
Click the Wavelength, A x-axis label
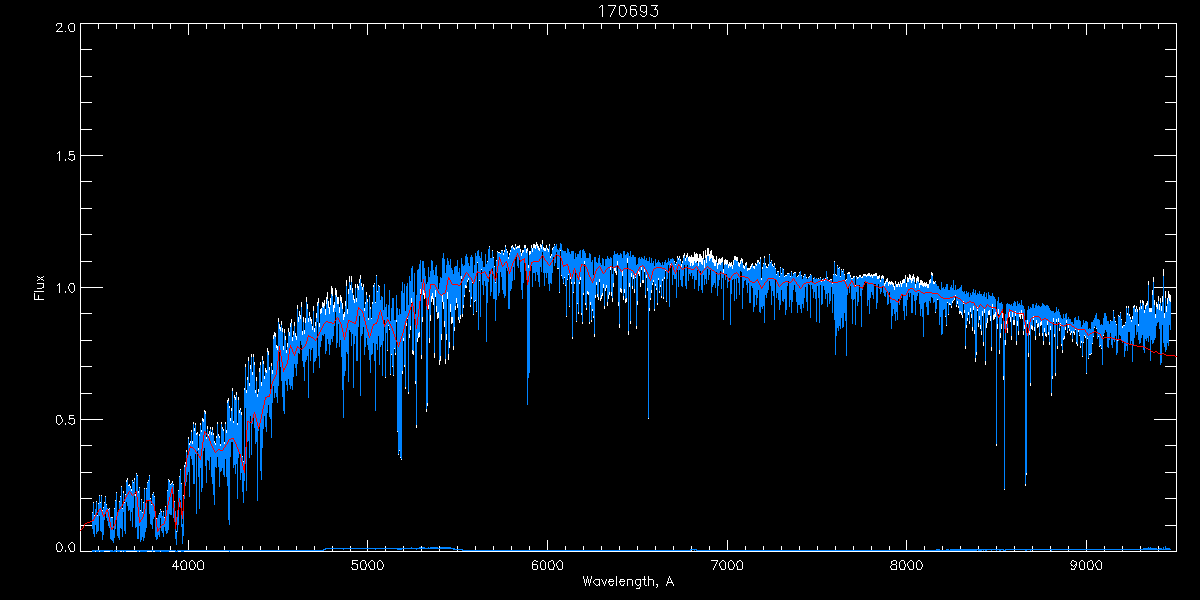click(x=629, y=581)
